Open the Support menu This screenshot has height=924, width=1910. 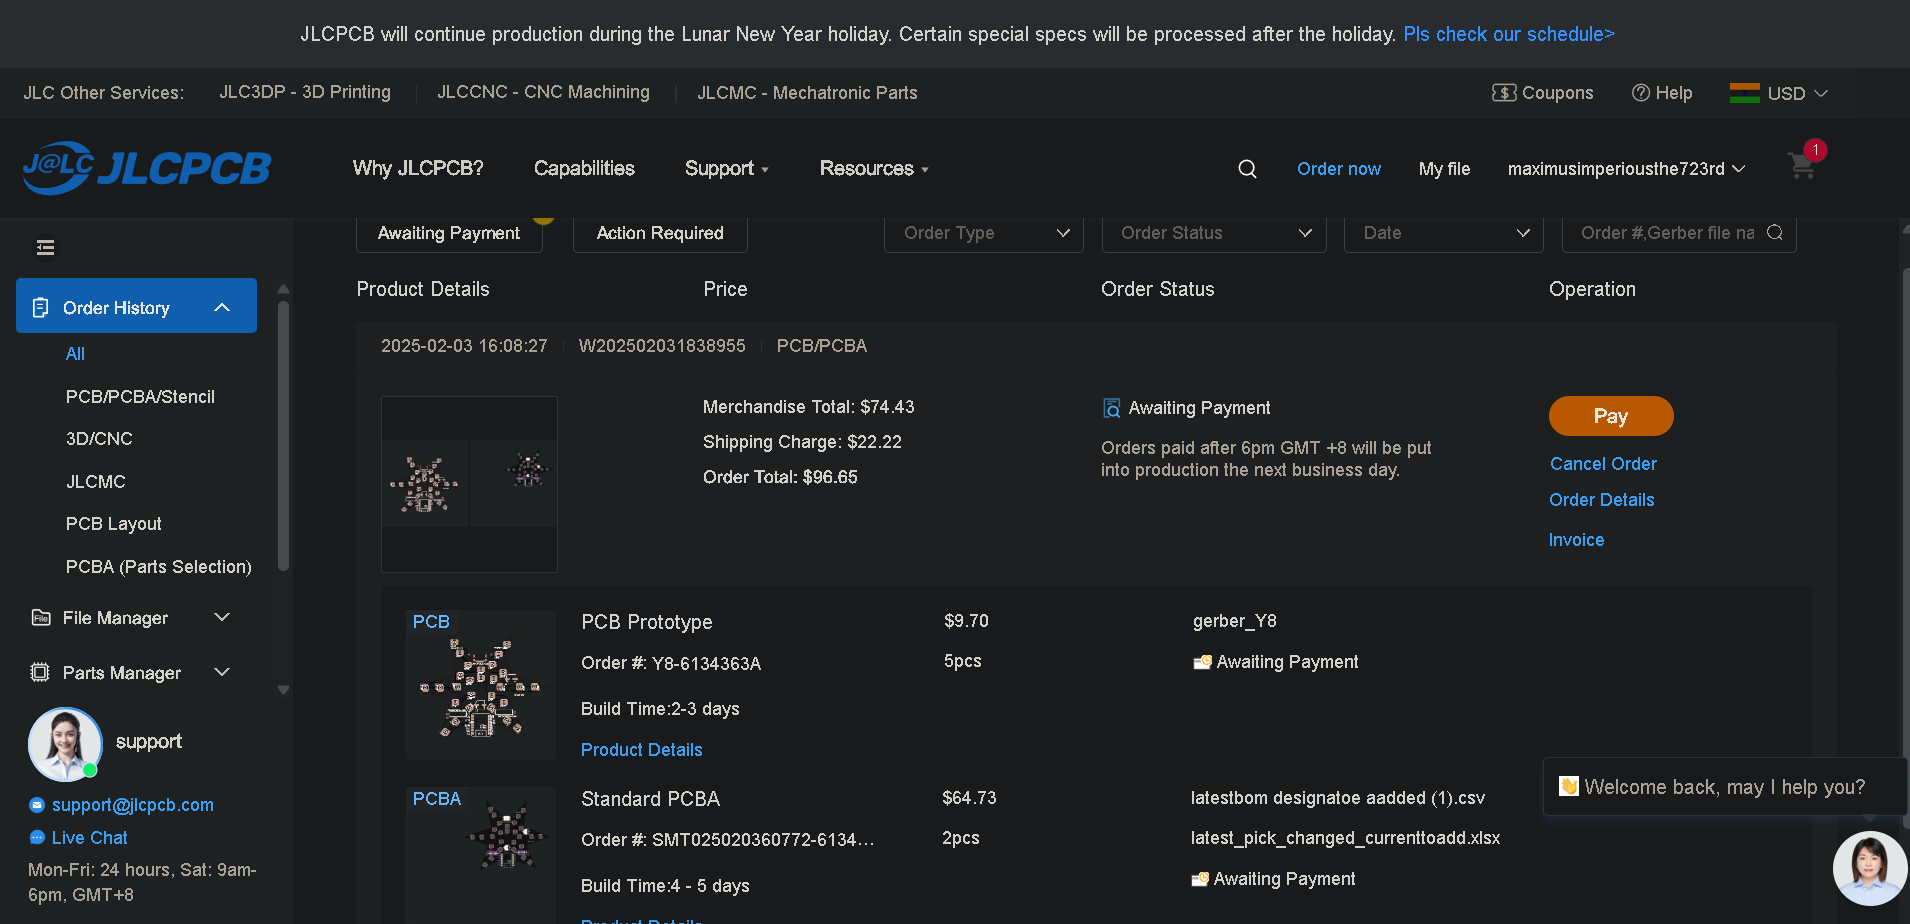[x=727, y=169]
